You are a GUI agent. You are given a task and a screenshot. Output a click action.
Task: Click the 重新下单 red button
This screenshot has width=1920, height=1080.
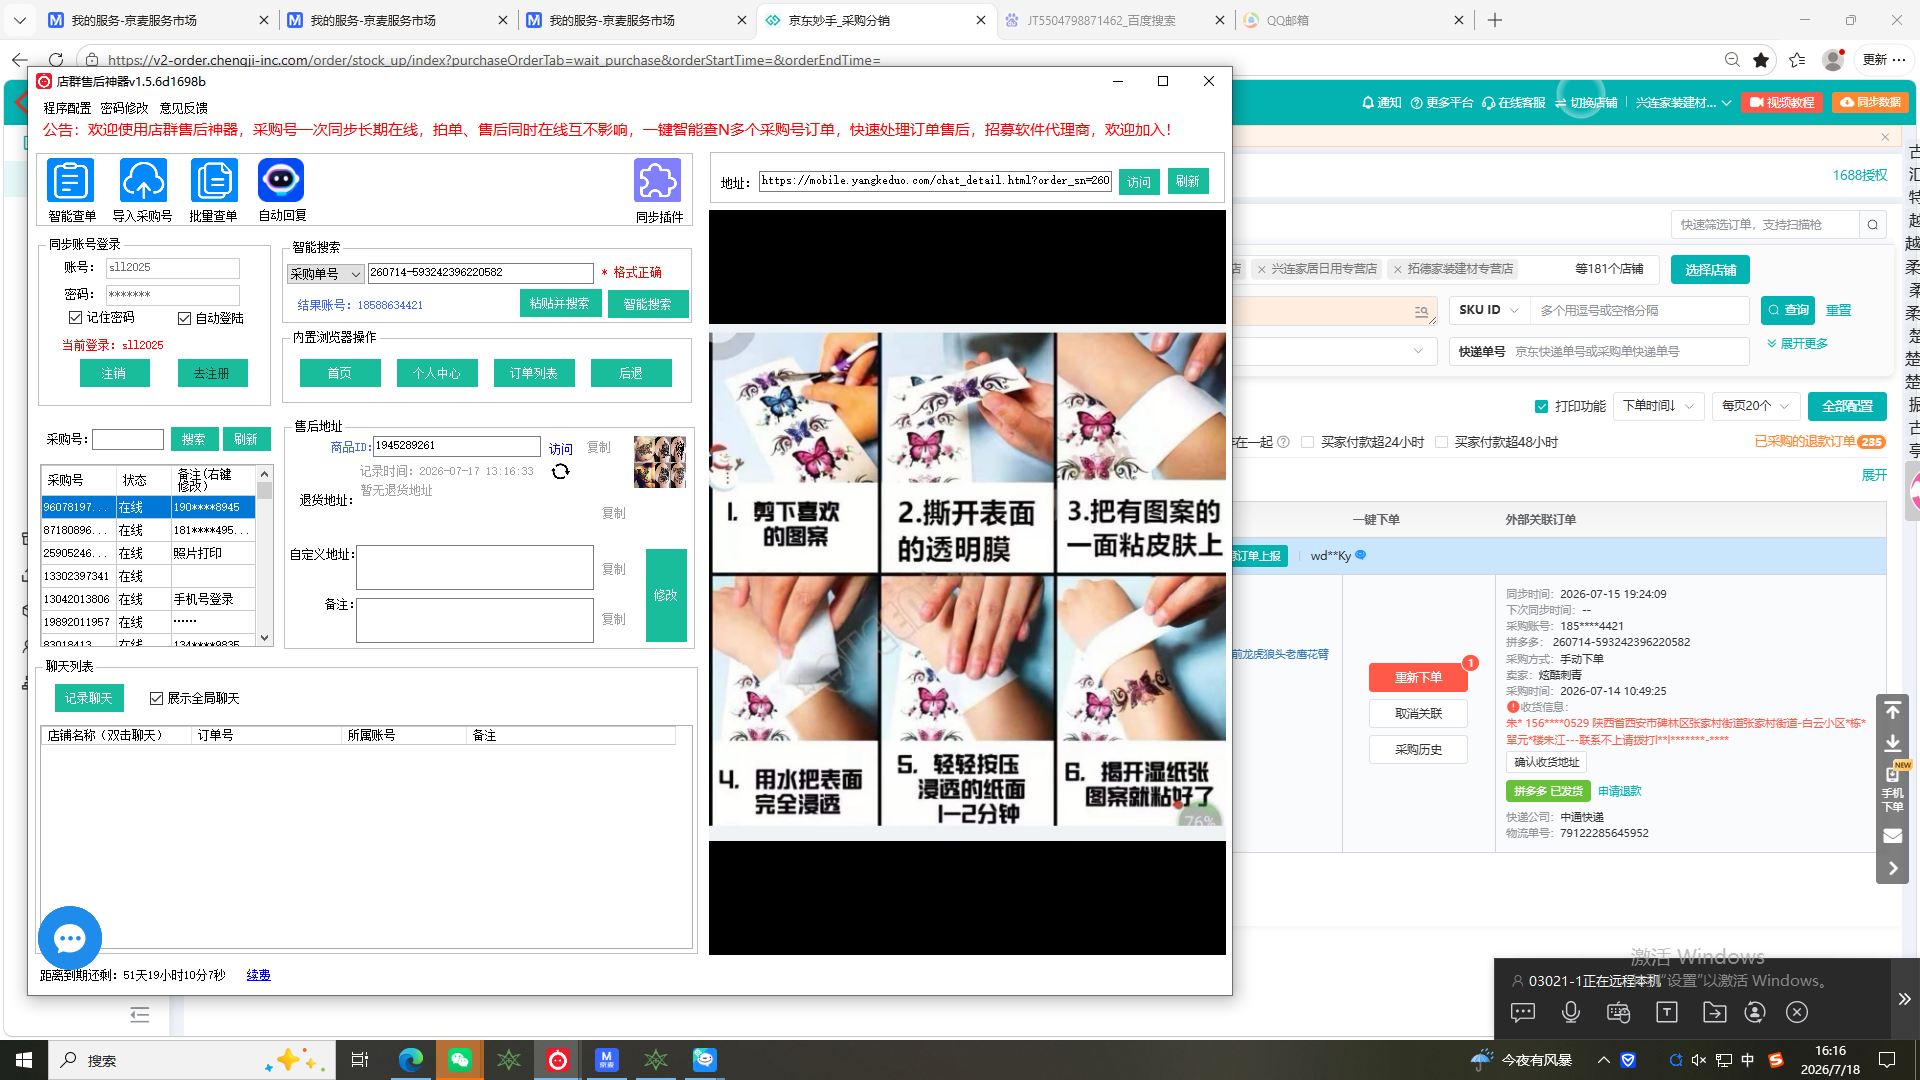click(x=1418, y=677)
